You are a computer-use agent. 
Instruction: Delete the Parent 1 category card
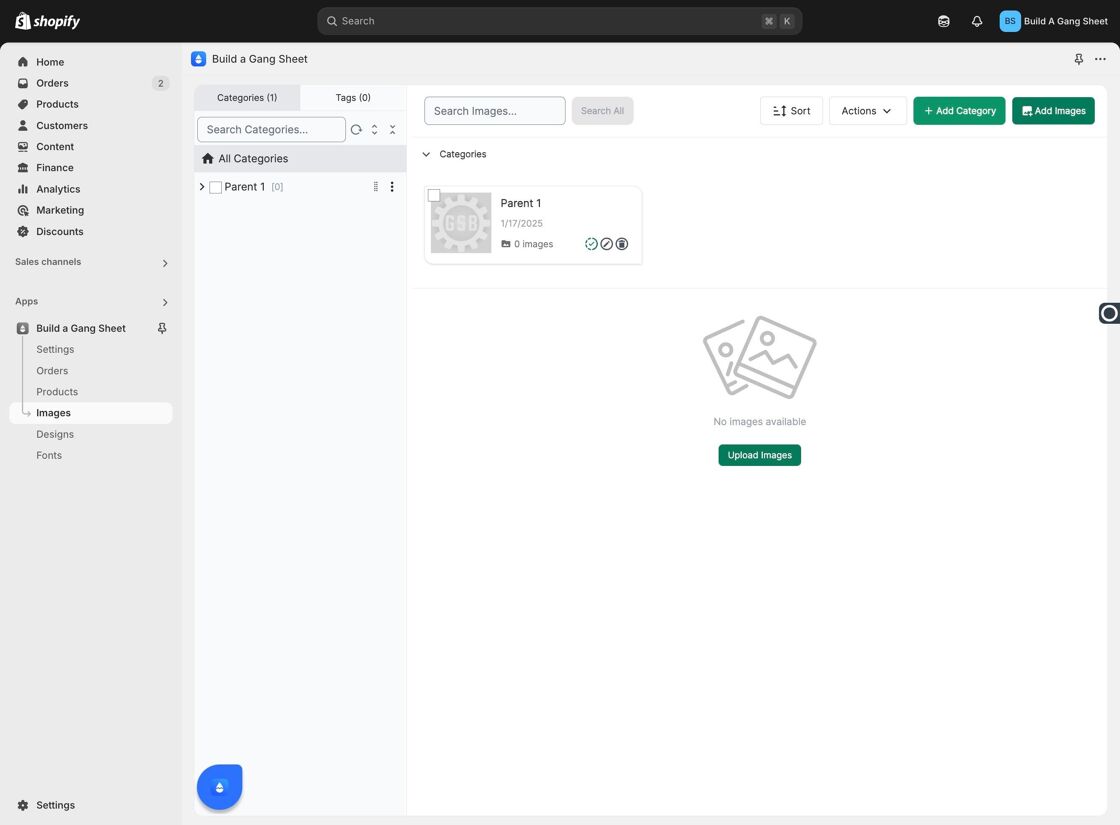tap(622, 244)
